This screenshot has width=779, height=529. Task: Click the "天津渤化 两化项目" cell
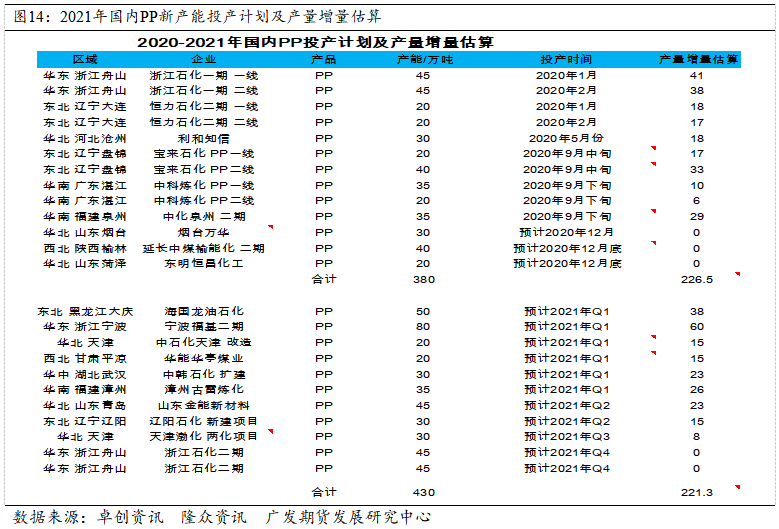point(204,436)
